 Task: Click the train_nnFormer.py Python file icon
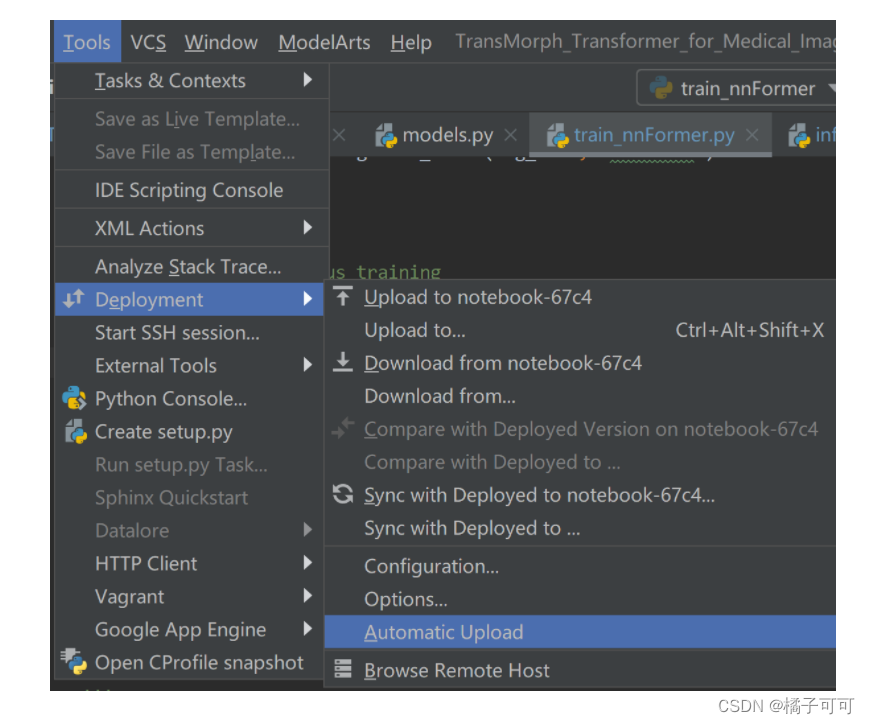(558, 135)
